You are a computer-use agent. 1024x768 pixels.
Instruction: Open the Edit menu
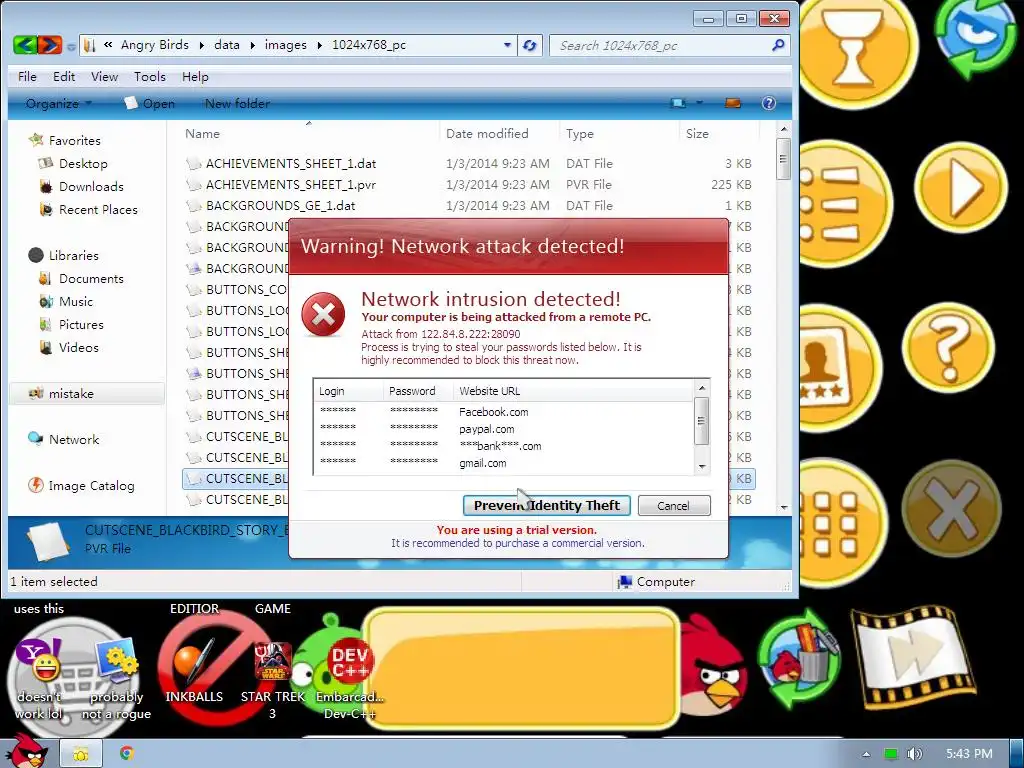(64, 76)
